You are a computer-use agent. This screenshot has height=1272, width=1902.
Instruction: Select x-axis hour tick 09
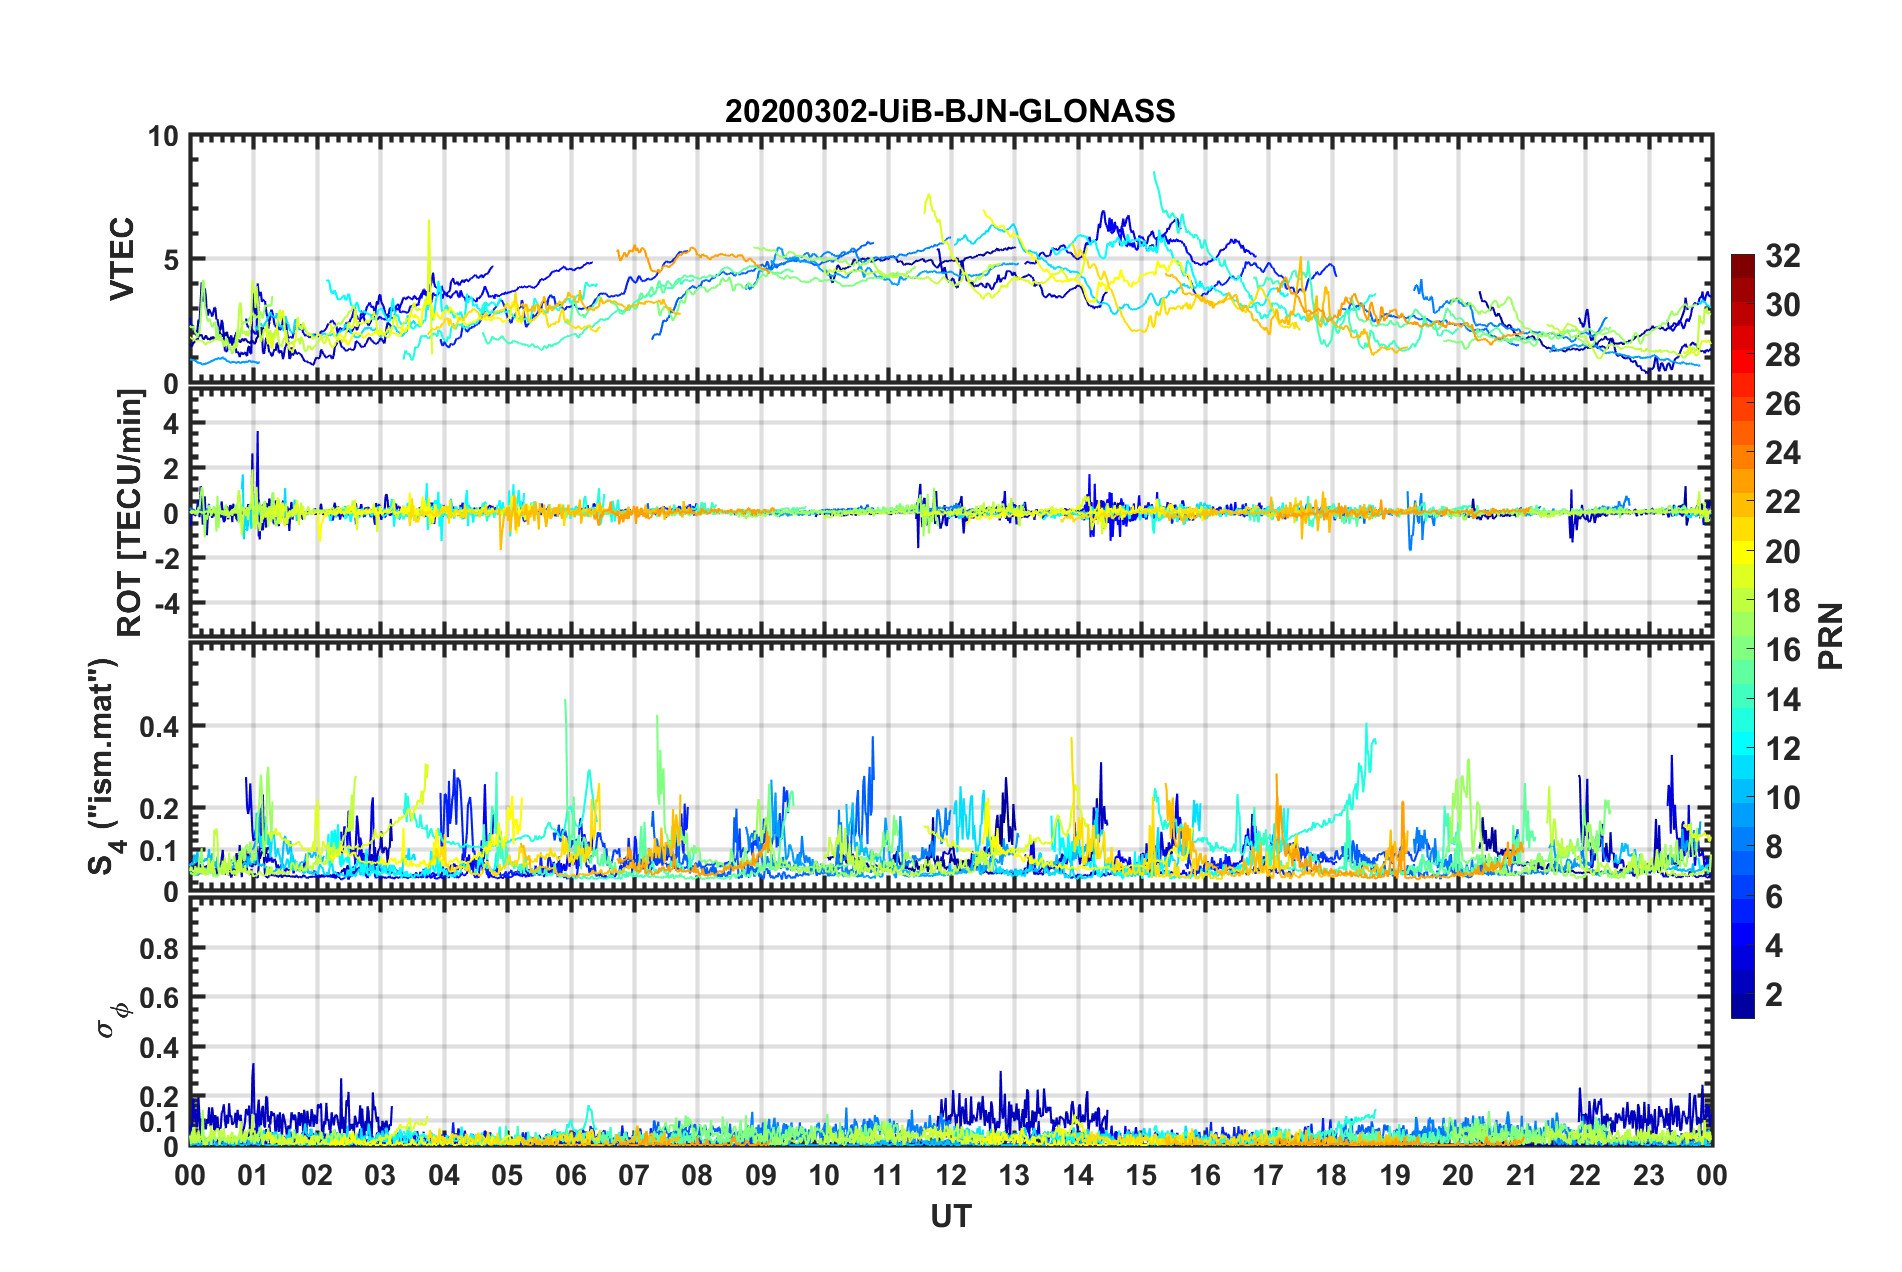(x=761, y=1175)
